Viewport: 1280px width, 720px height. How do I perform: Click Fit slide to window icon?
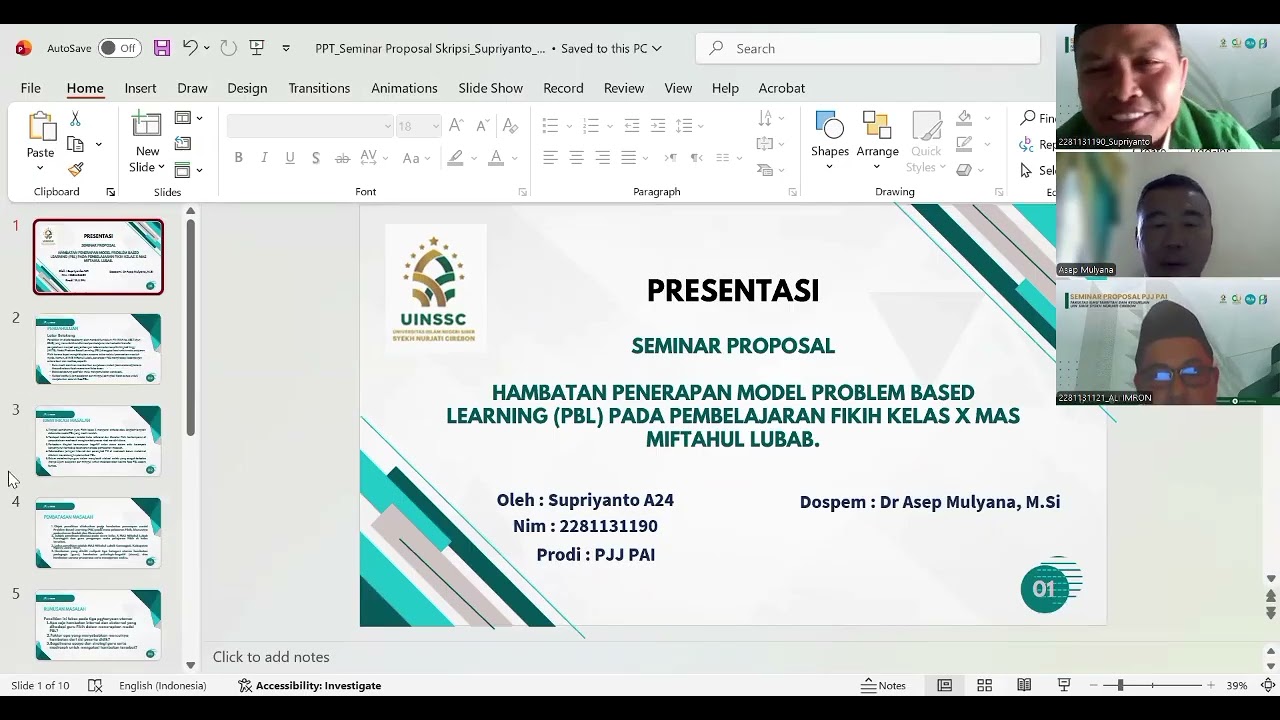coord(1268,685)
